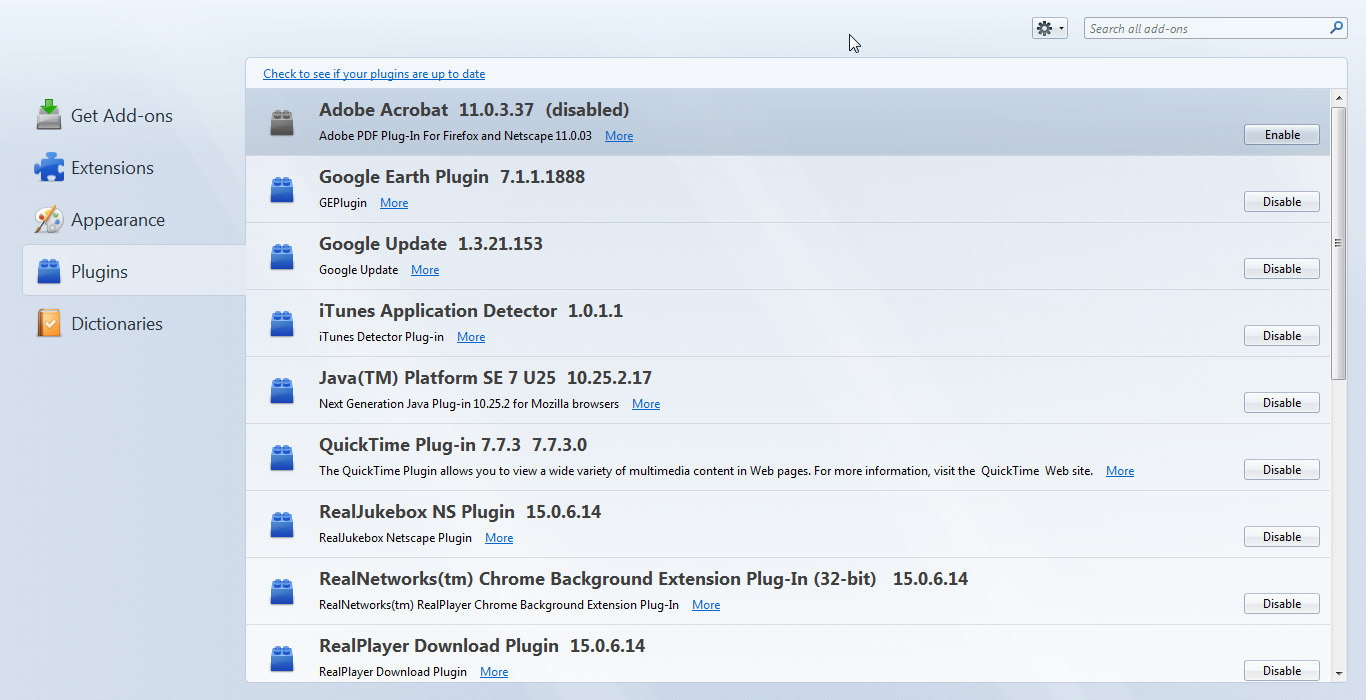Screen dimensions: 1366x700
Task: Disable Java(TM) Platform SE 7 U25
Action: [x=1282, y=403]
